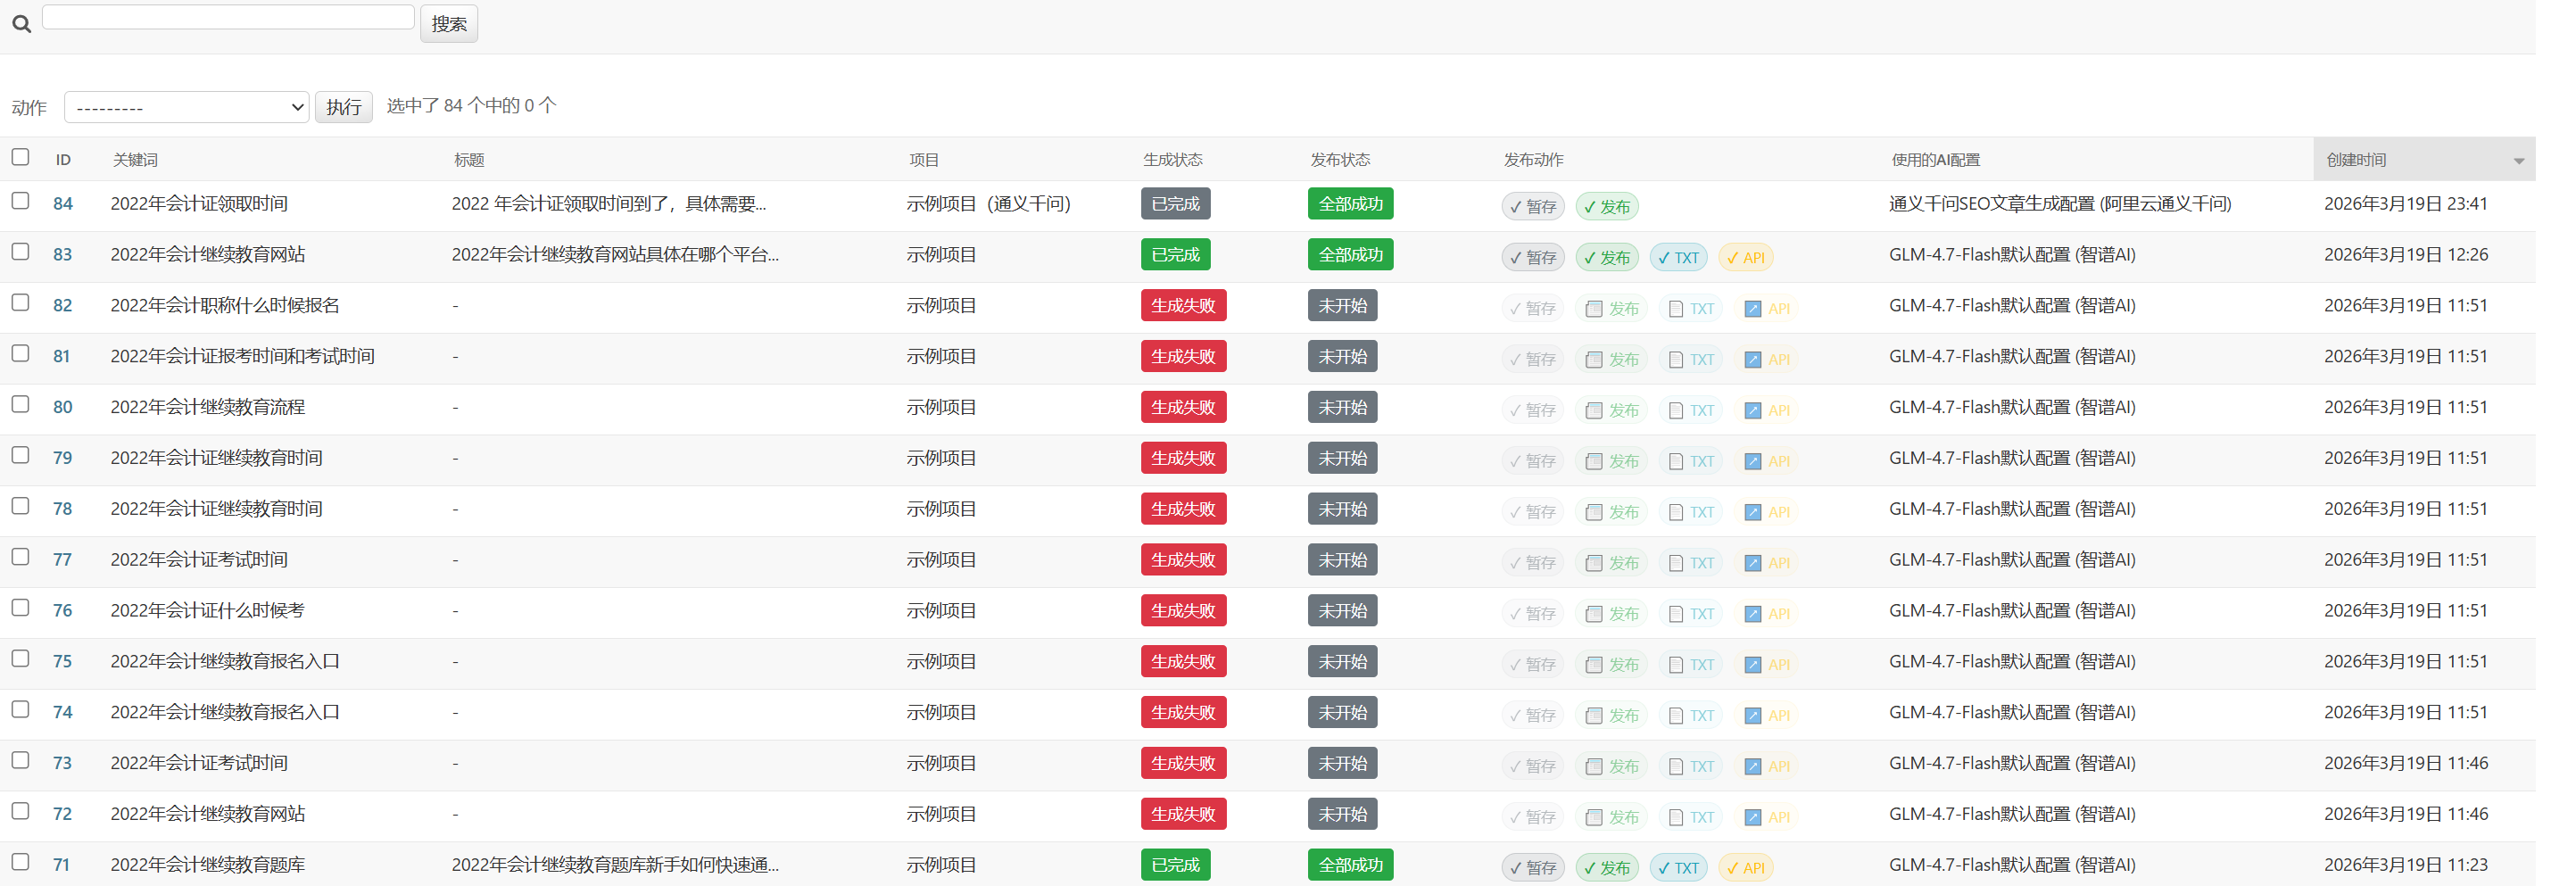
Task: Sort the table by 生成状态 column header
Action: [x=1172, y=160]
